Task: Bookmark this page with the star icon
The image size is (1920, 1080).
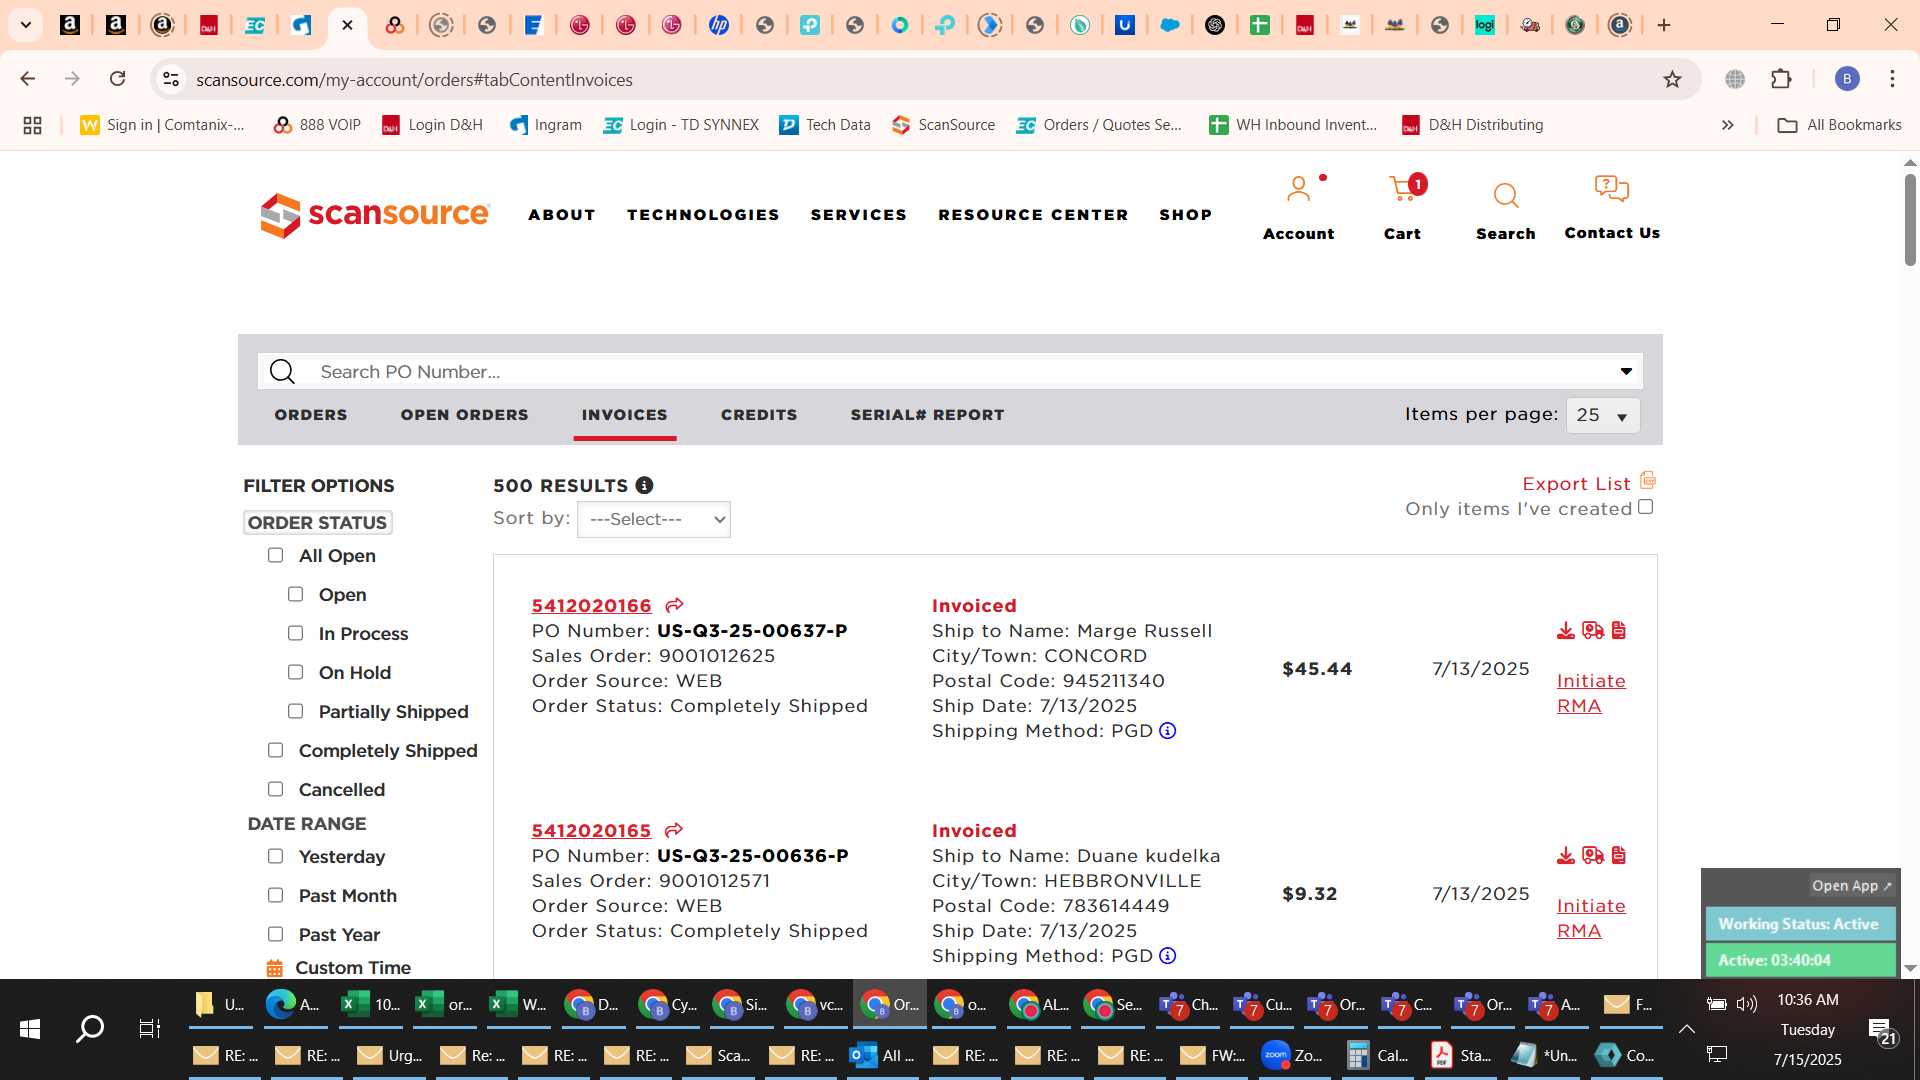Action: point(1672,79)
